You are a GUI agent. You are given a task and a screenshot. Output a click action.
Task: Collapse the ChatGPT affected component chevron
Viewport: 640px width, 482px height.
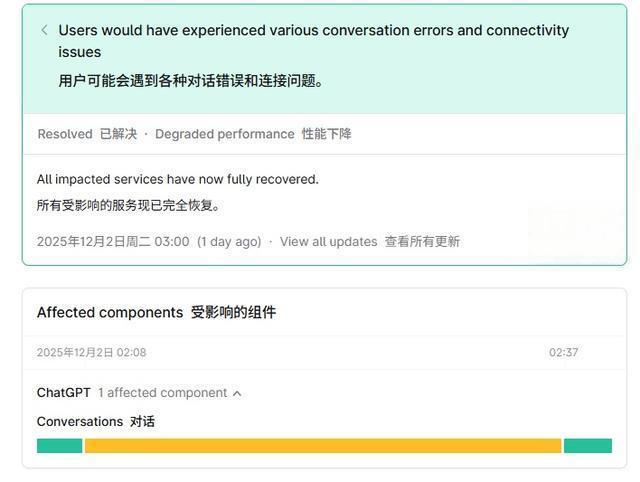[237, 393]
